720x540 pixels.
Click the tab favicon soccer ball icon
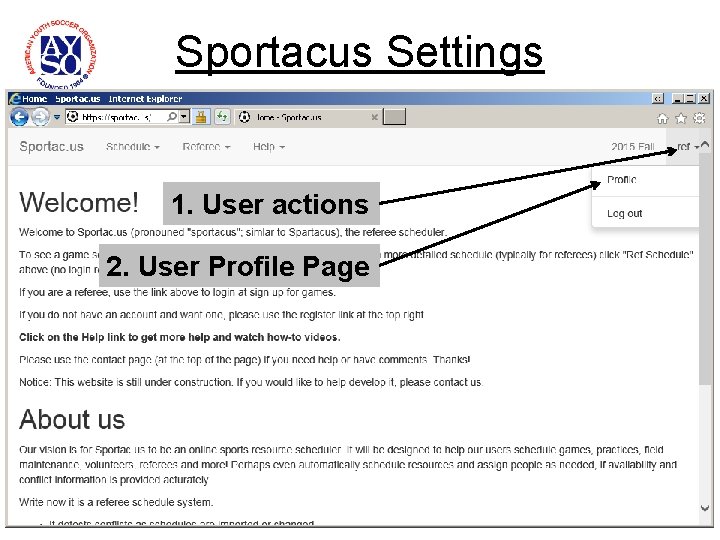245,118
